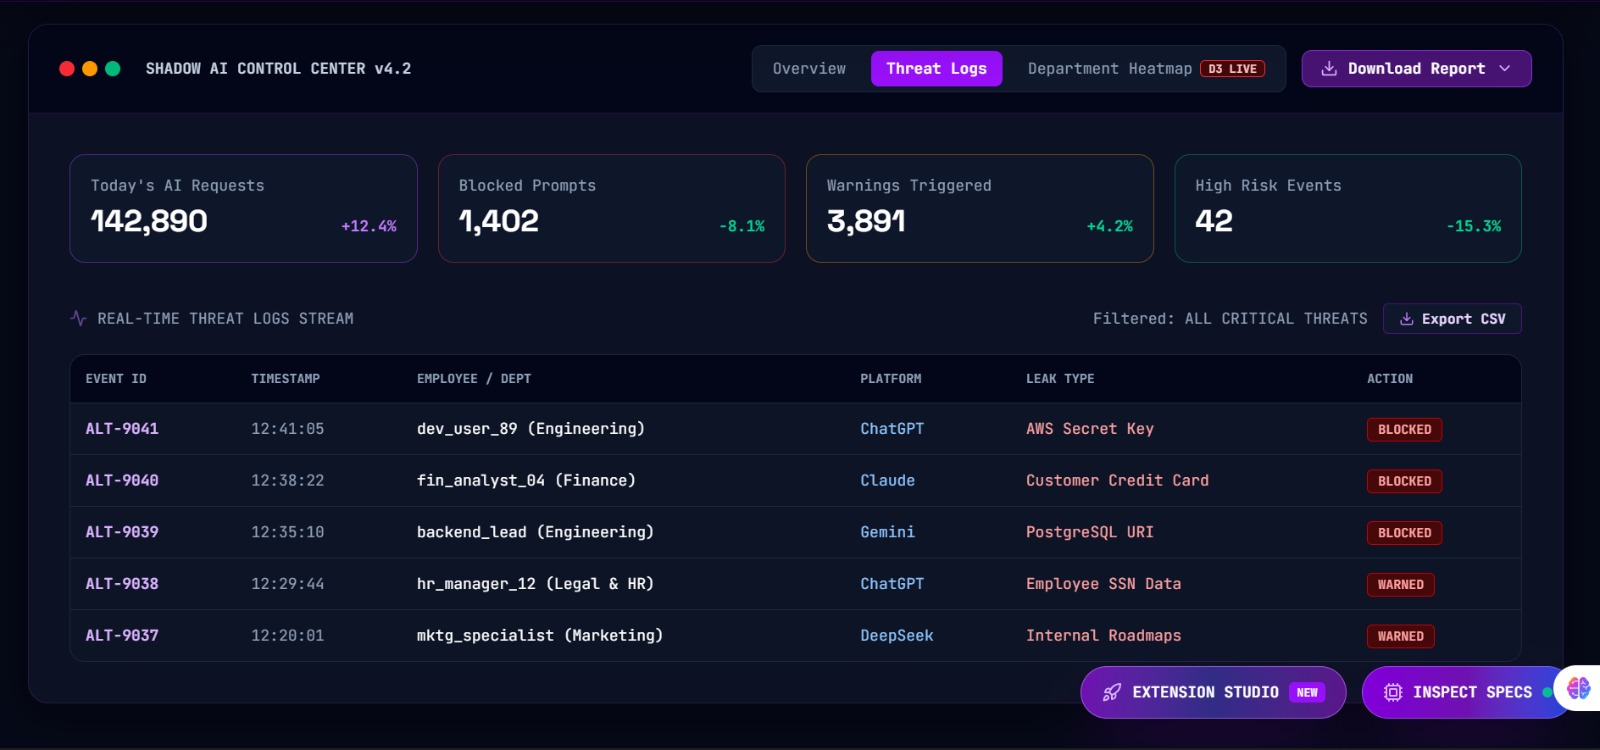
Task: Open event ALT-9040
Action: point(122,481)
